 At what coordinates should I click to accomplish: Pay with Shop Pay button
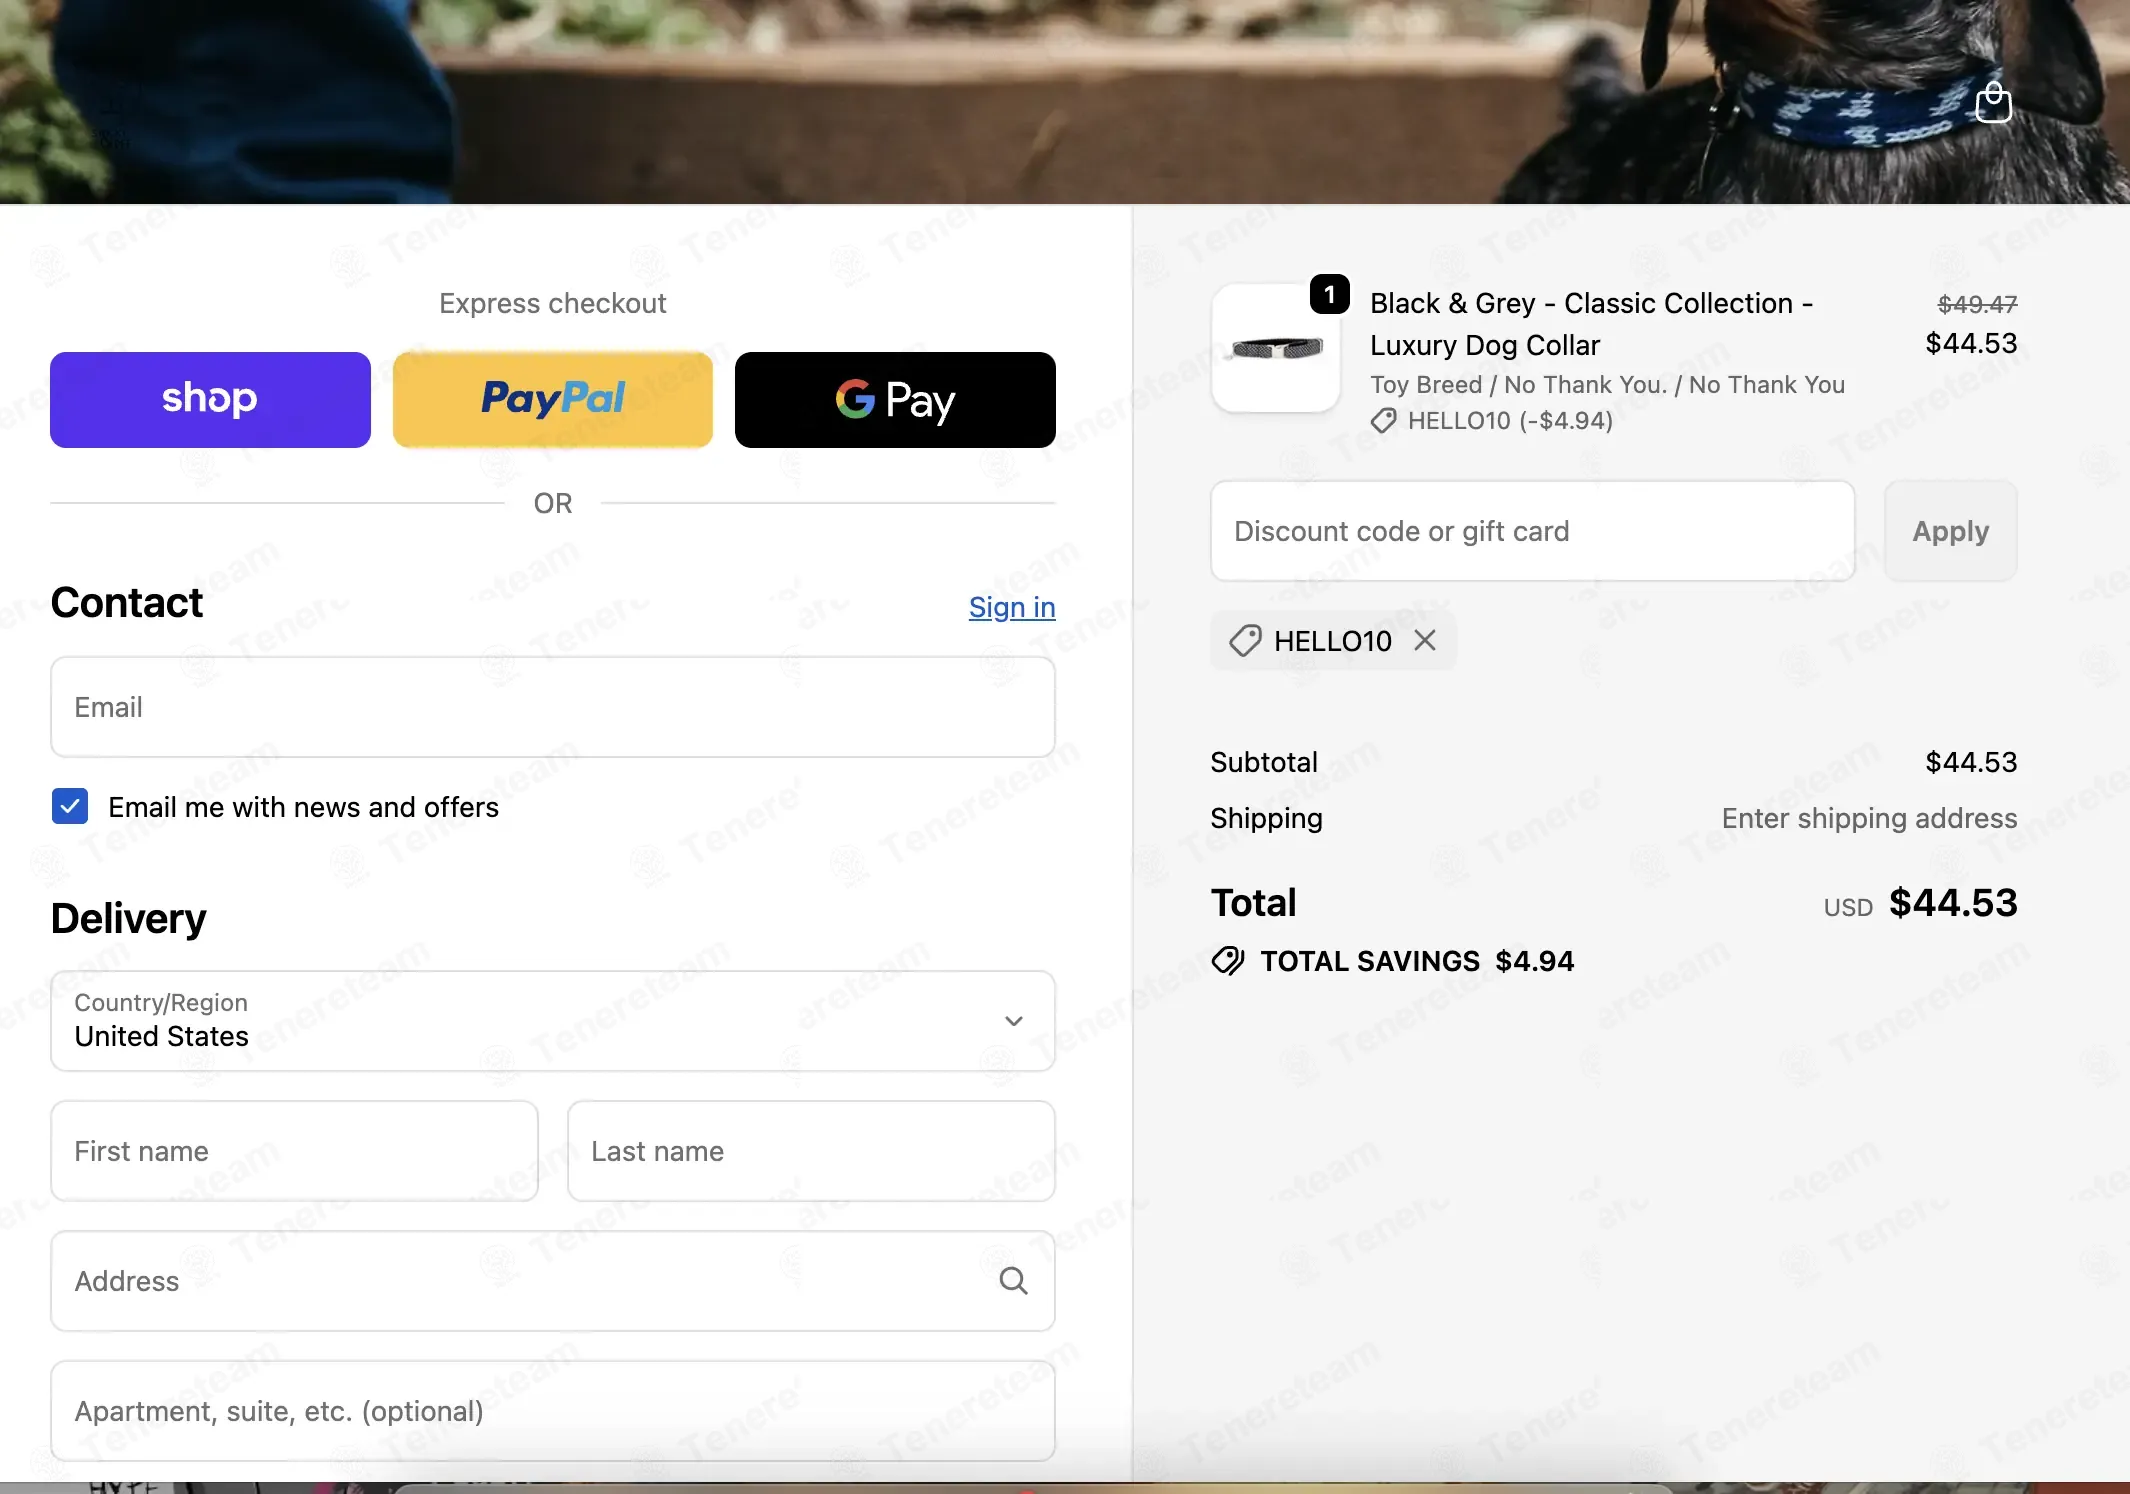210,400
